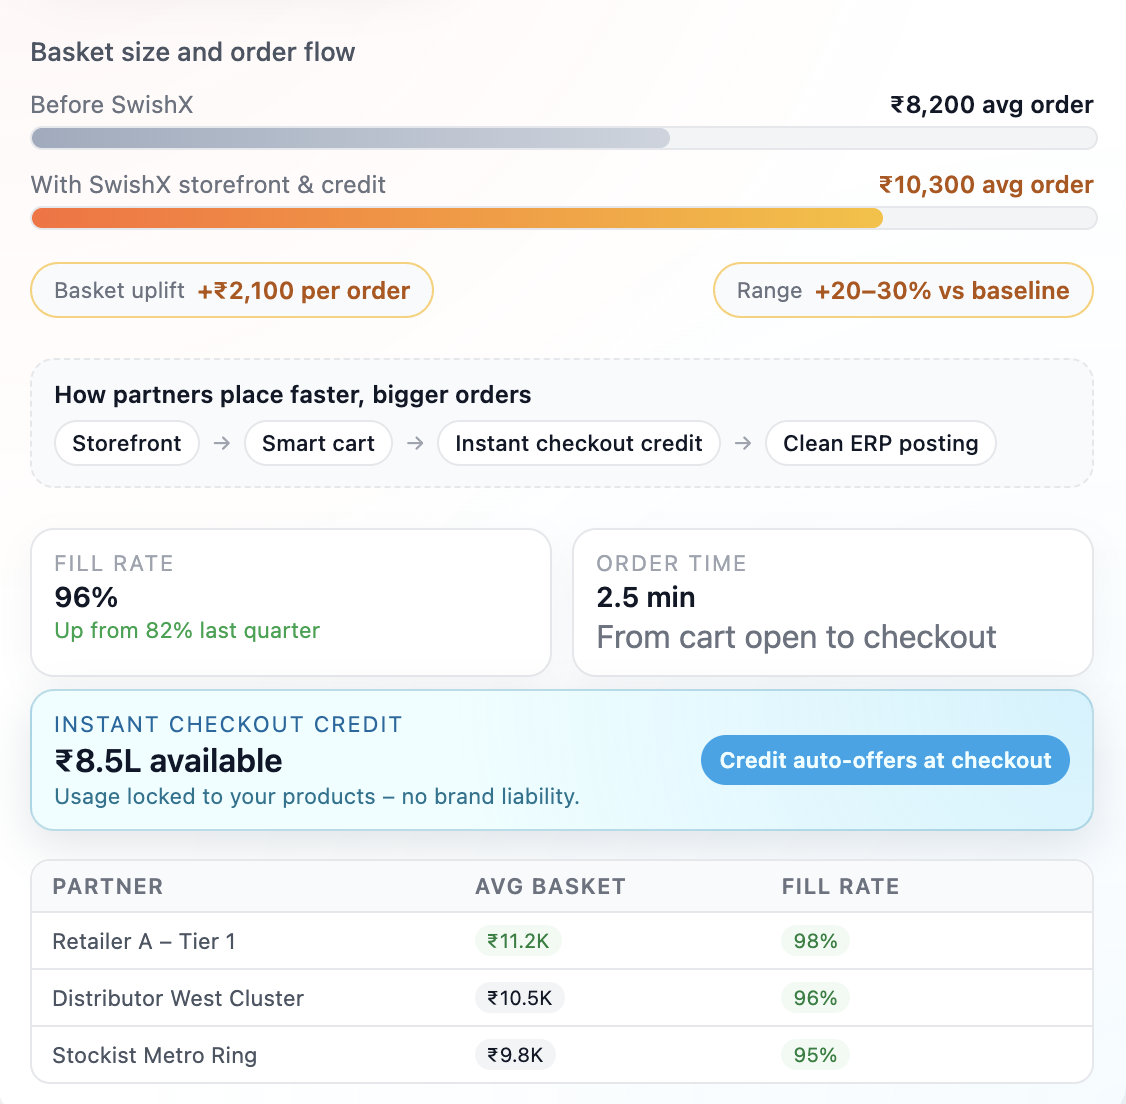
Task: Expand the ORDER TIME 2.5 min card
Action: (x=833, y=602)
